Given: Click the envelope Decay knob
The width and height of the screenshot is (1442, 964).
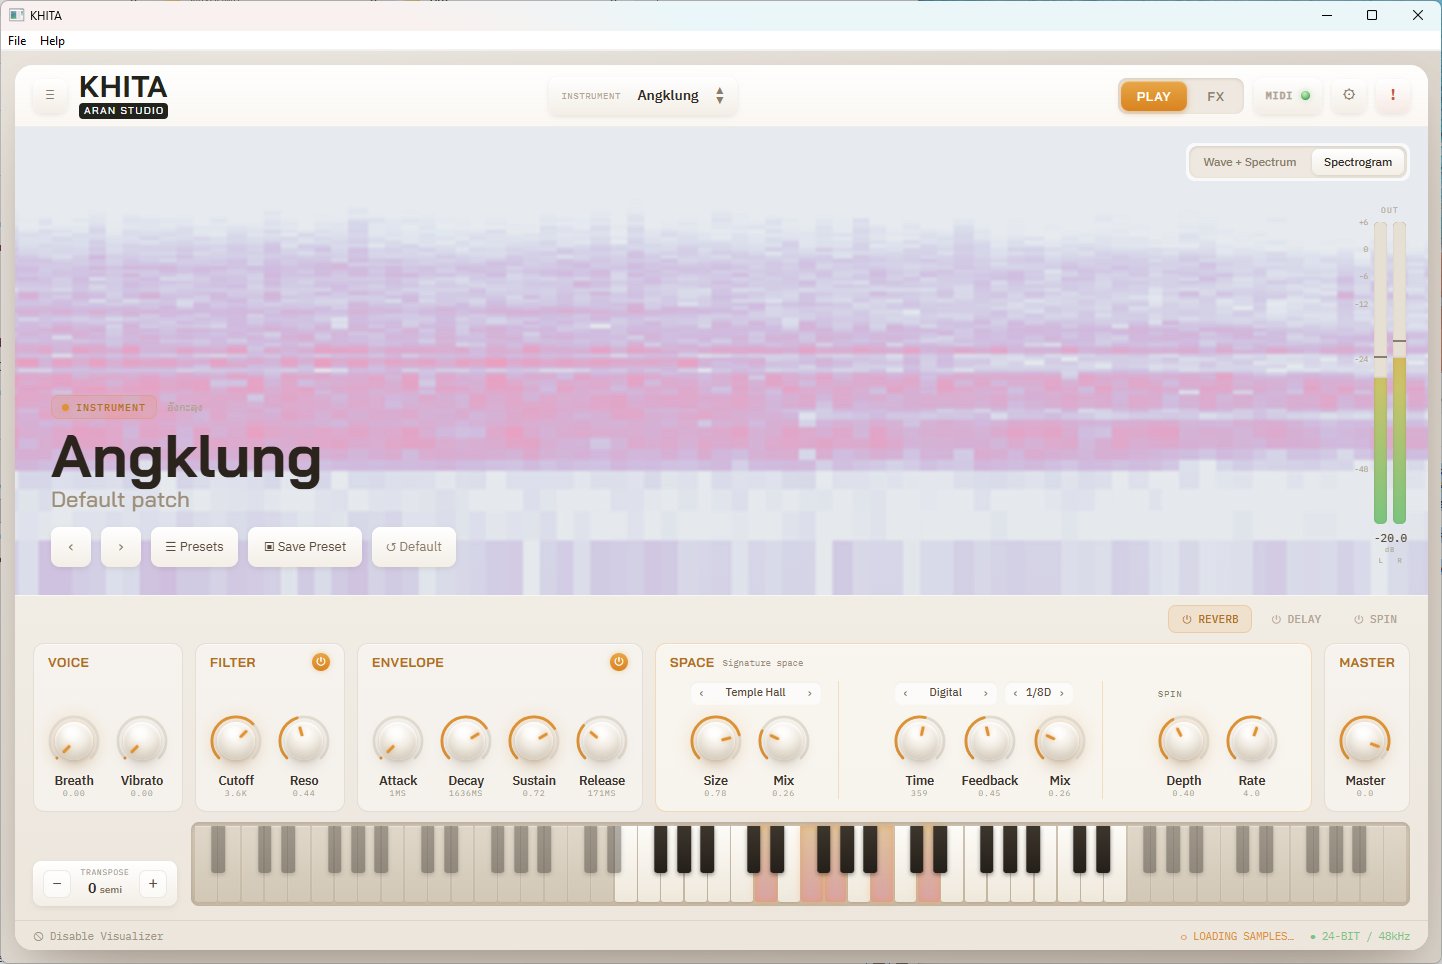Looking at the screenshot, I should click(466, 741).
